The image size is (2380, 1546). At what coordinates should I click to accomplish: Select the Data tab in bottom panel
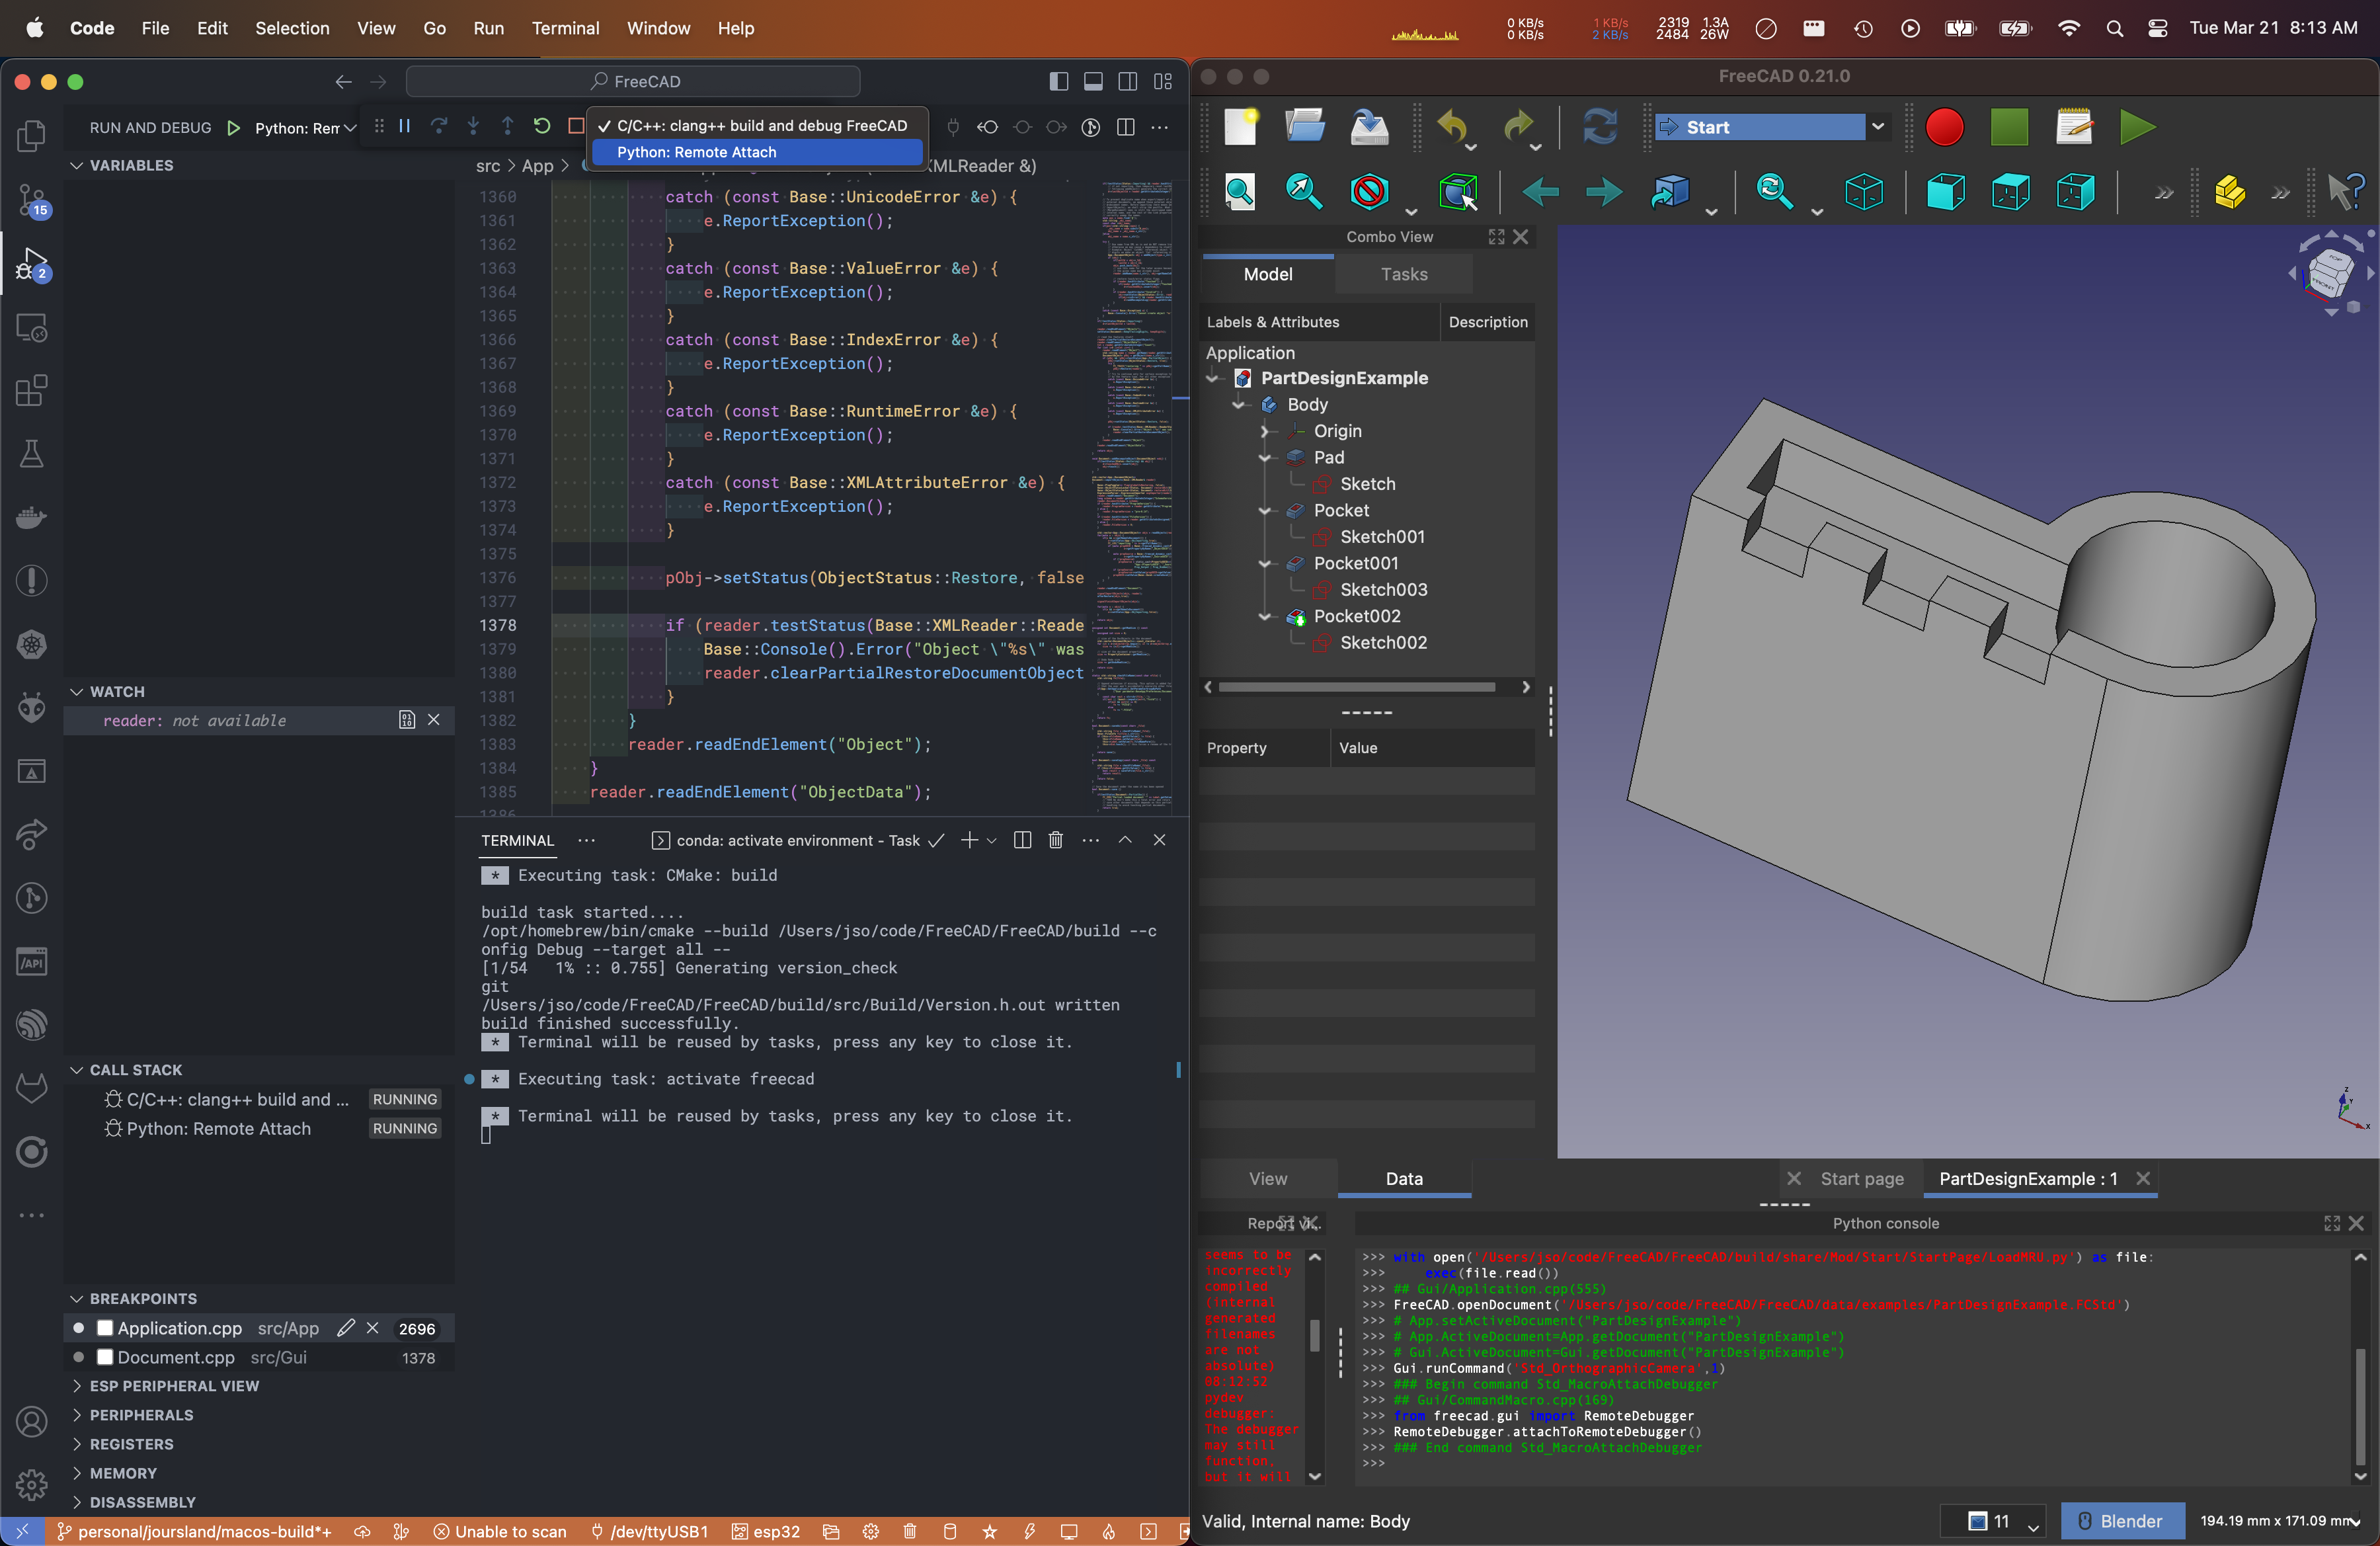pos(1404,1178)
